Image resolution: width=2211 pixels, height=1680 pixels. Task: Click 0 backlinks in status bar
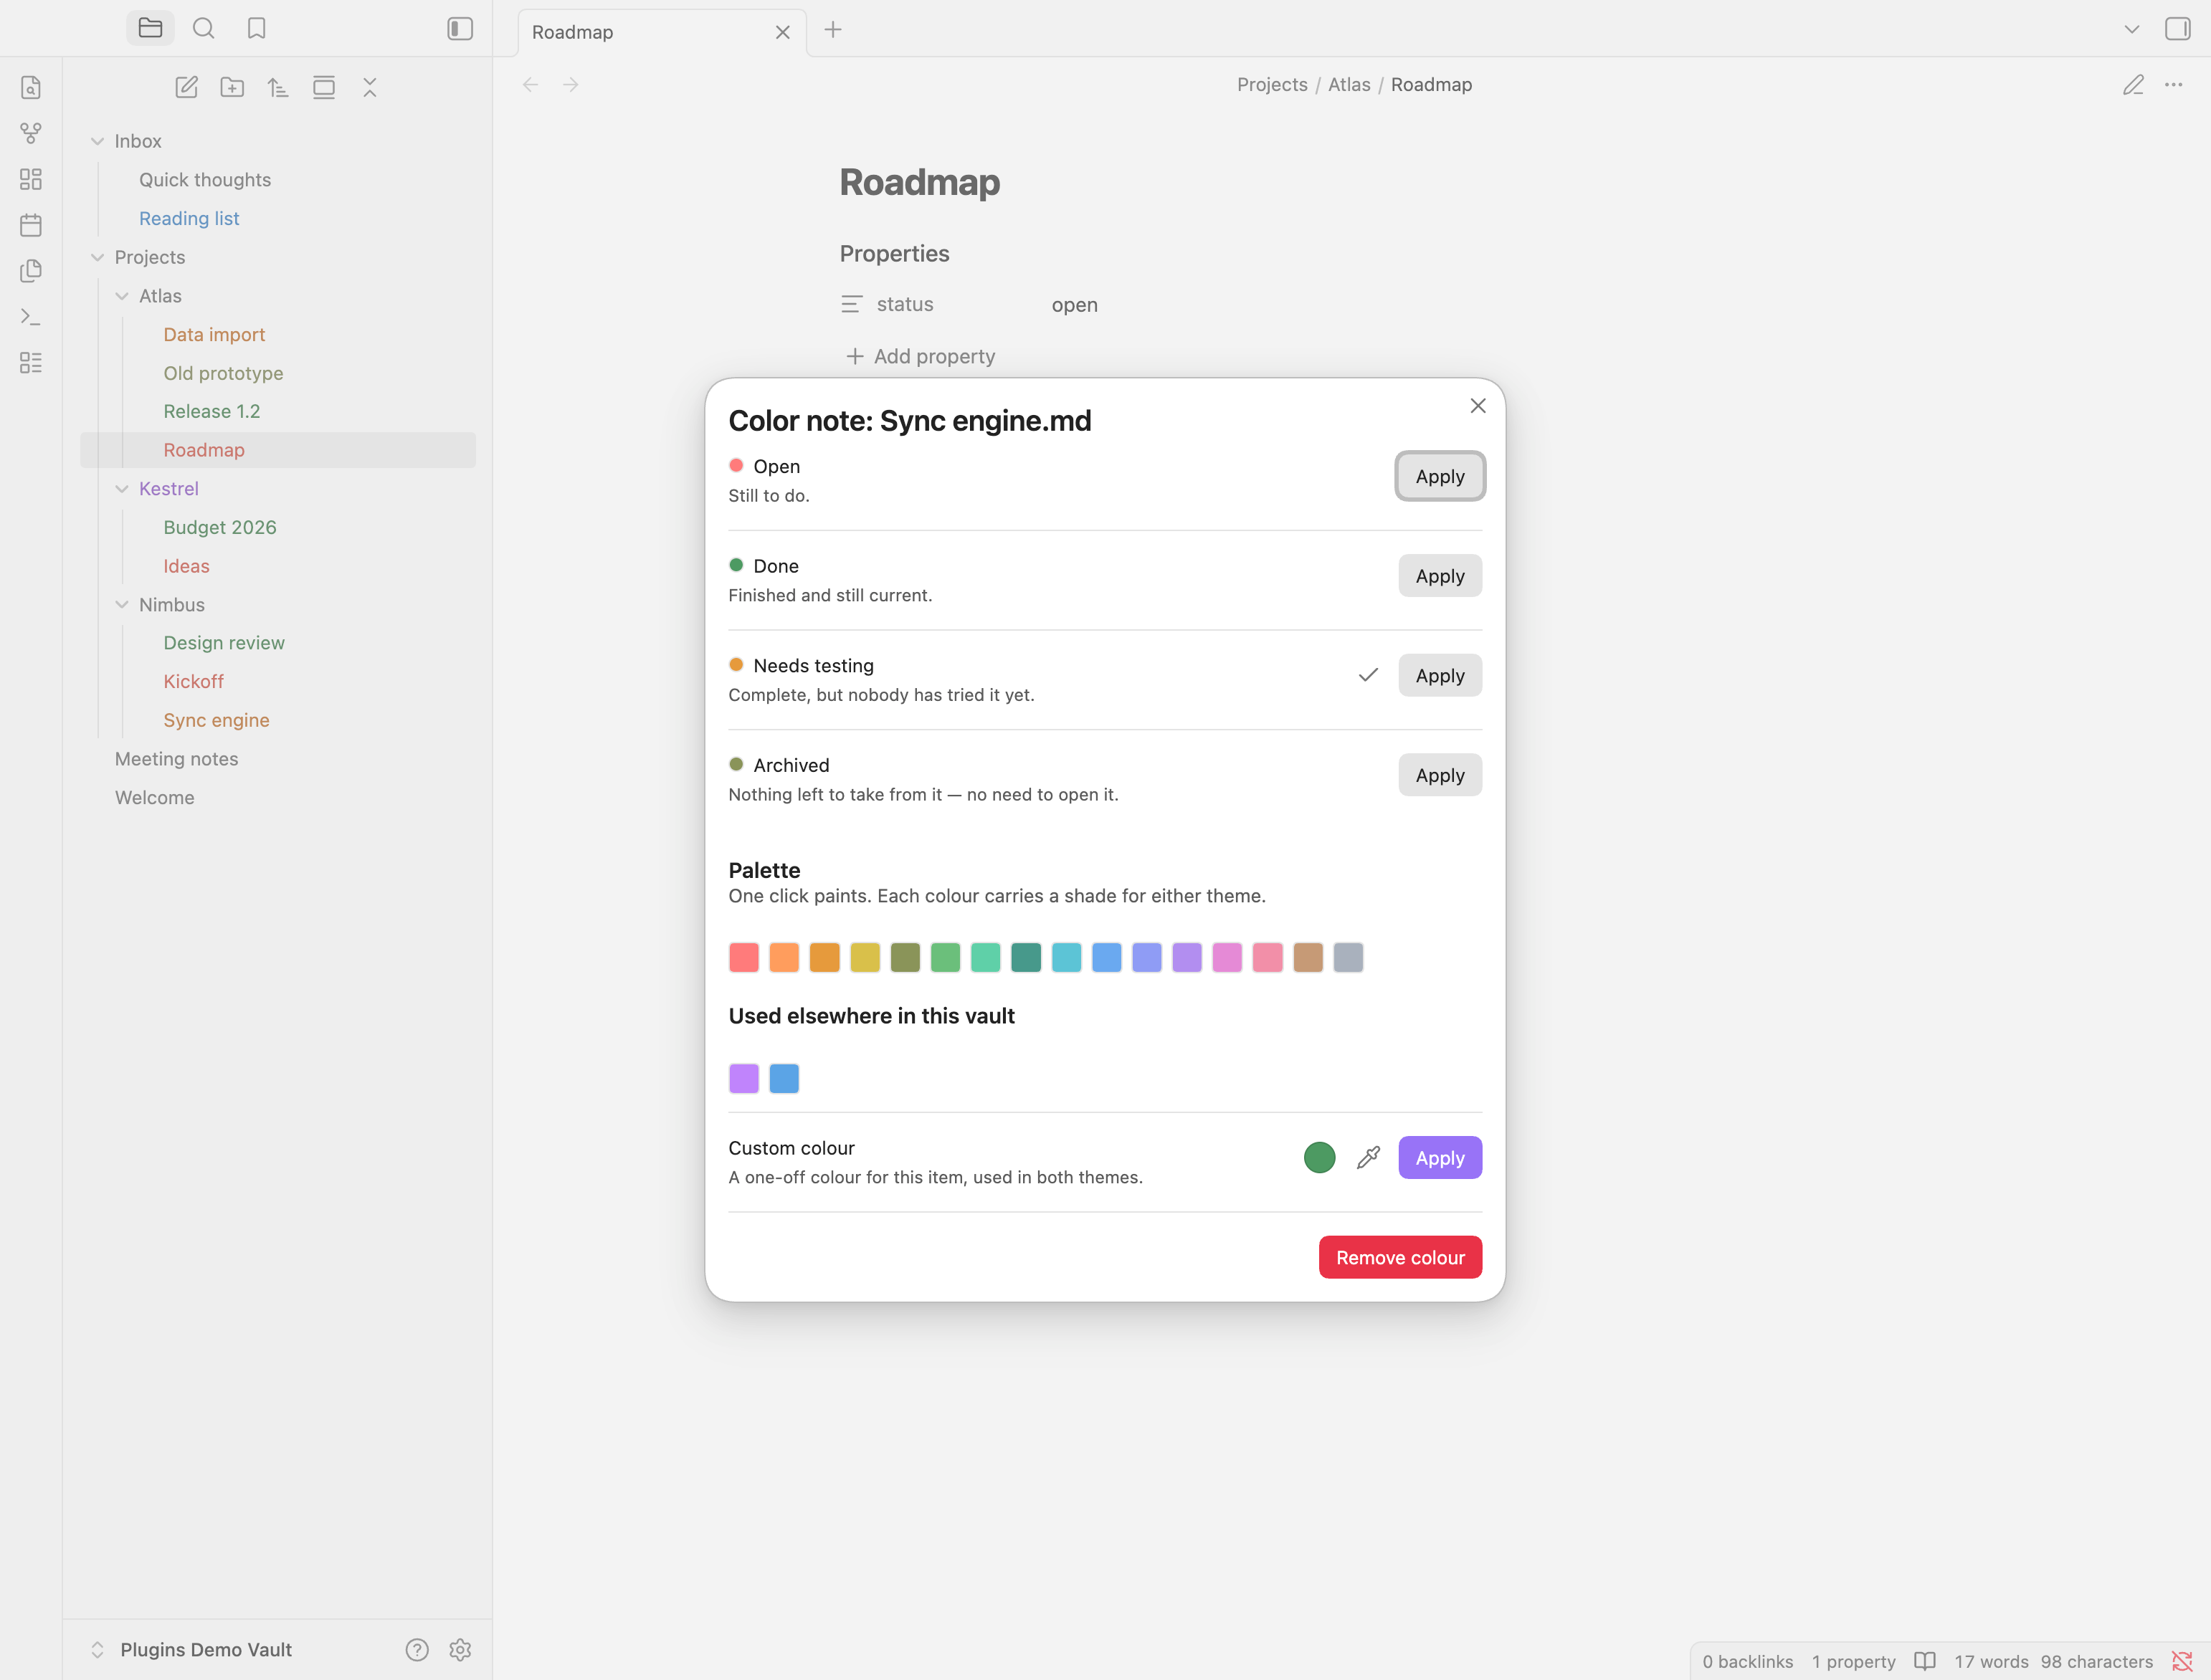click(x=1747, y=1661)
